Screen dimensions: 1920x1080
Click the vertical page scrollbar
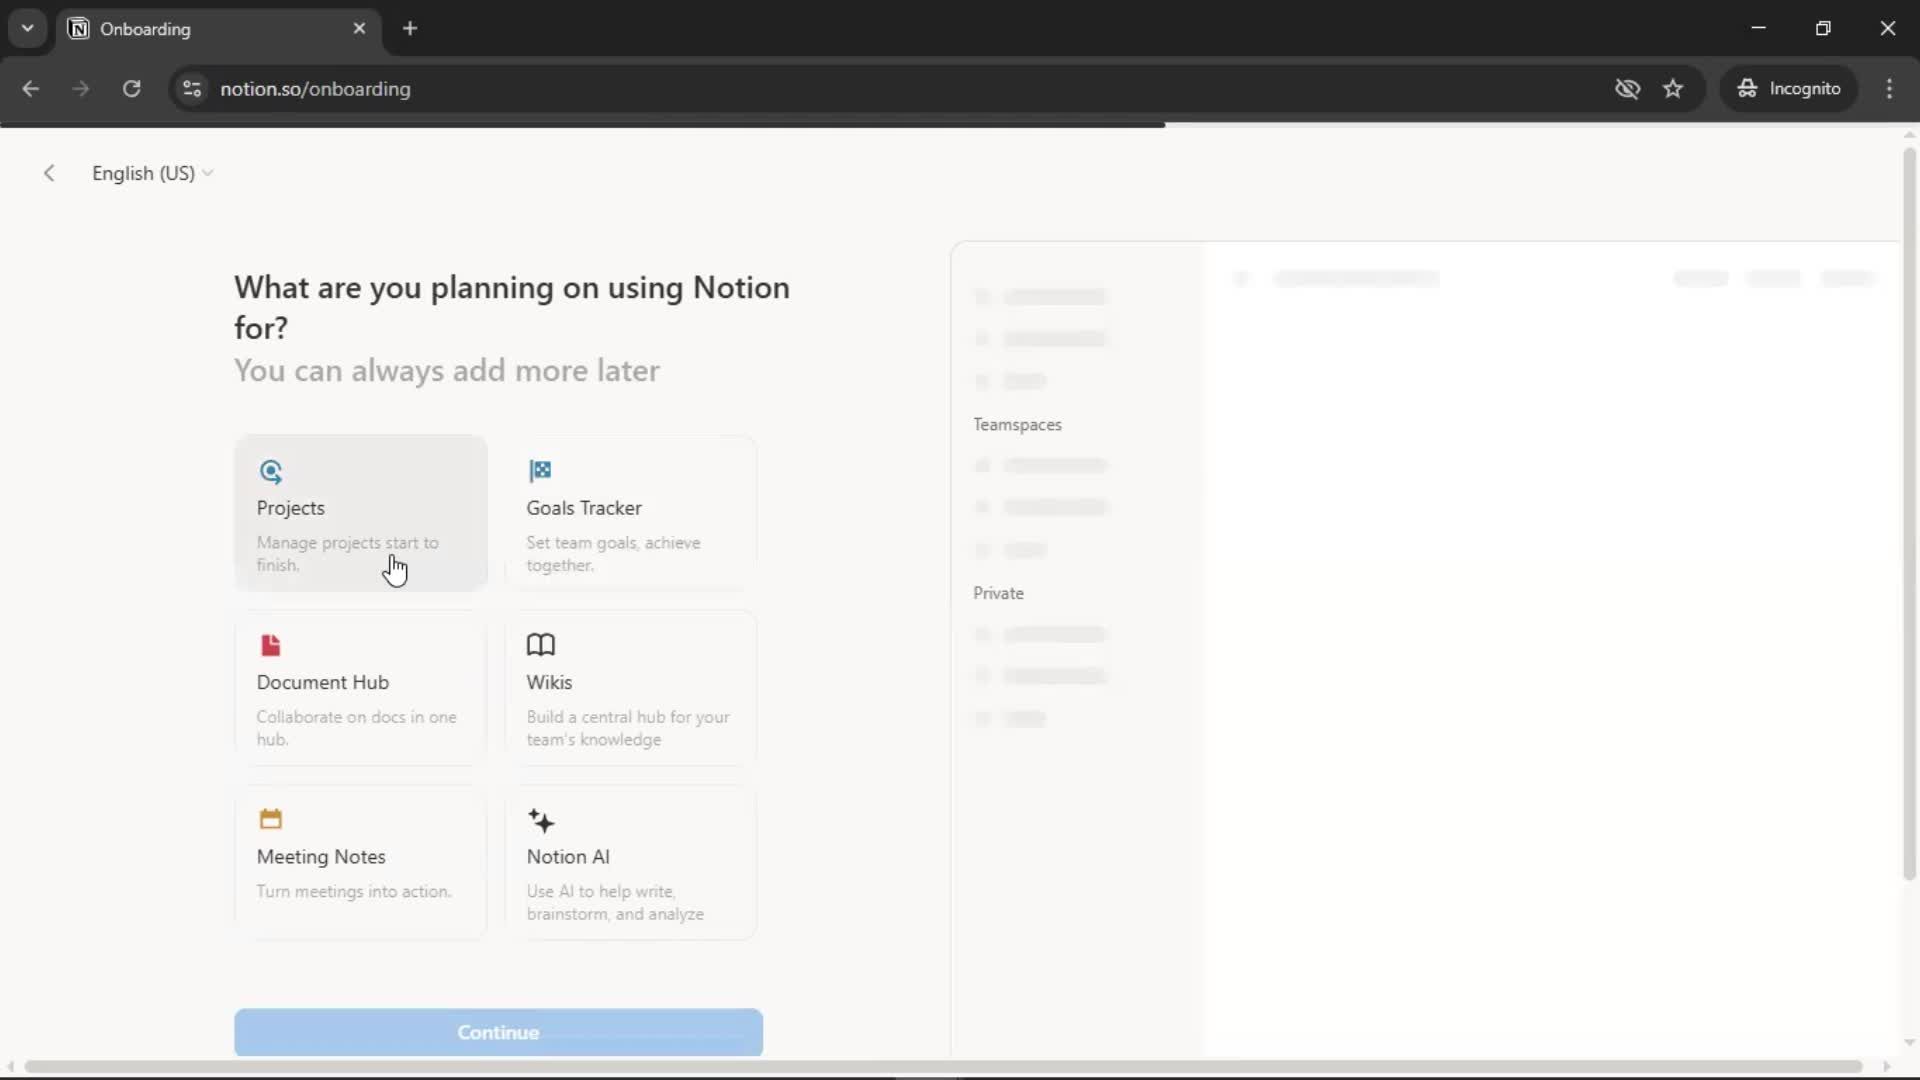tap(1909, 514)
